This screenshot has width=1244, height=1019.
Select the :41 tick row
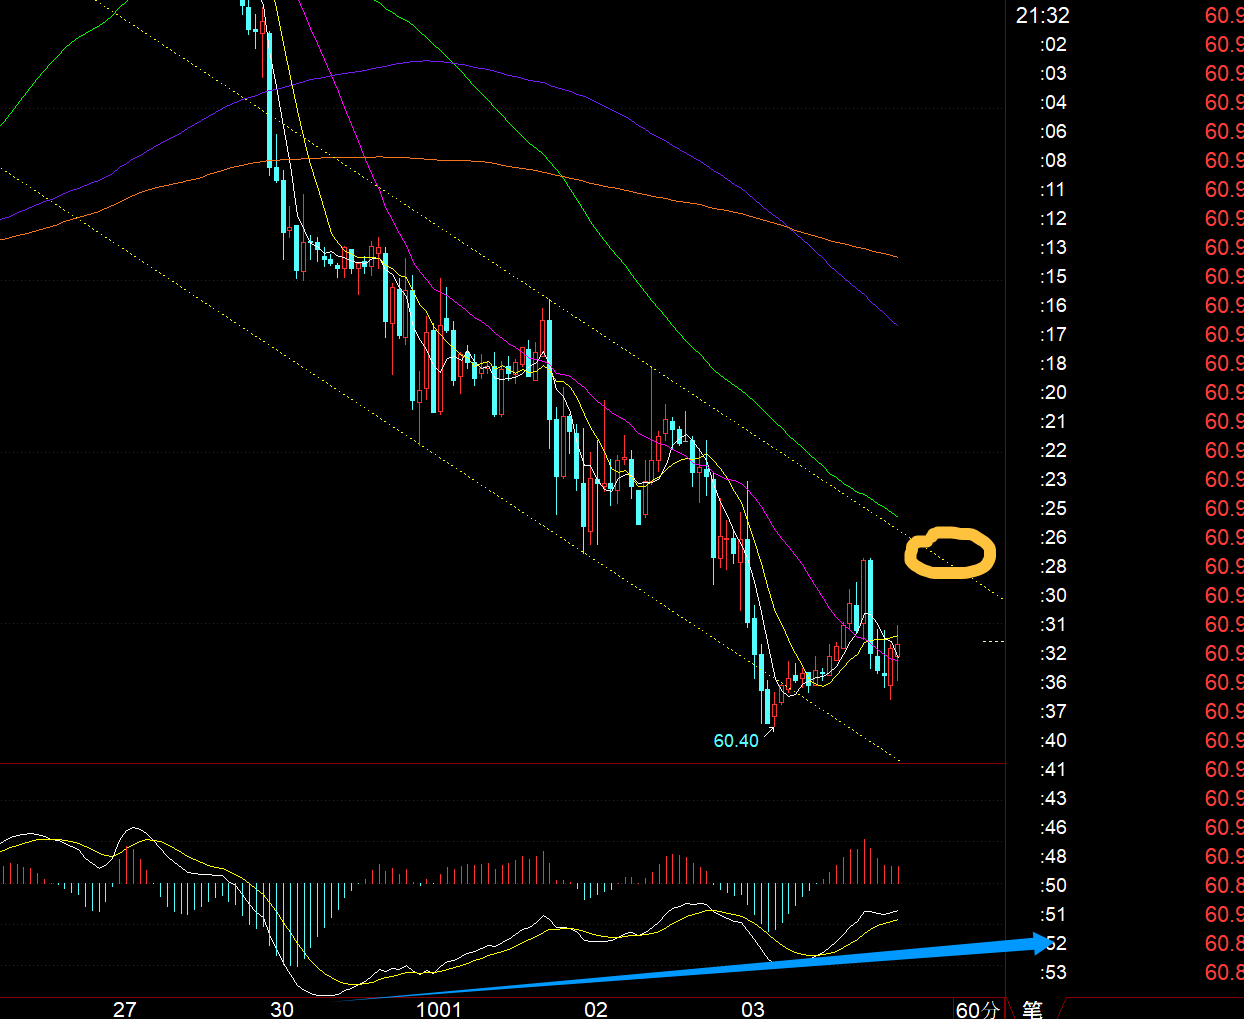pos(1125,769)
